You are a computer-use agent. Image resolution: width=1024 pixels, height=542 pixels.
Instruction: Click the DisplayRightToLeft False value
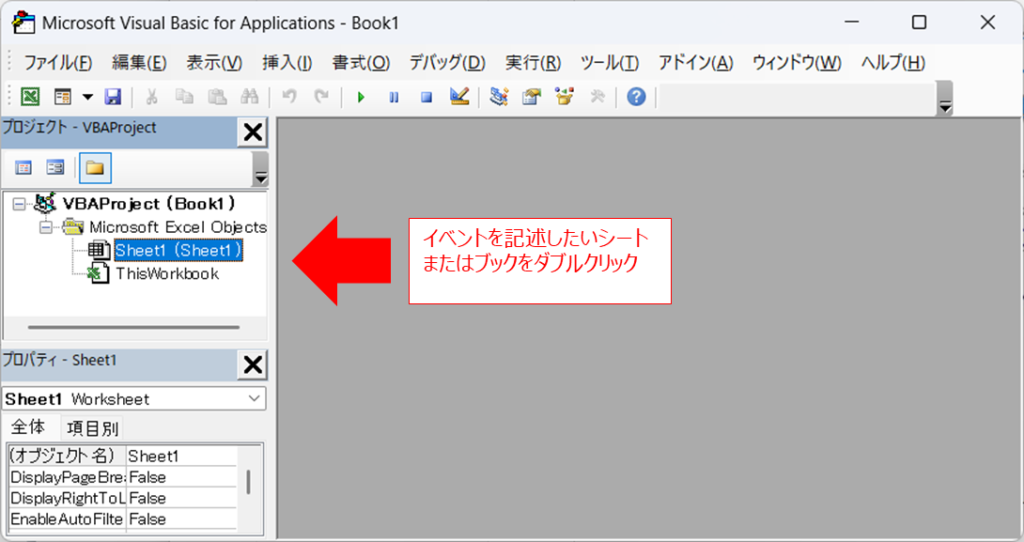181,498
